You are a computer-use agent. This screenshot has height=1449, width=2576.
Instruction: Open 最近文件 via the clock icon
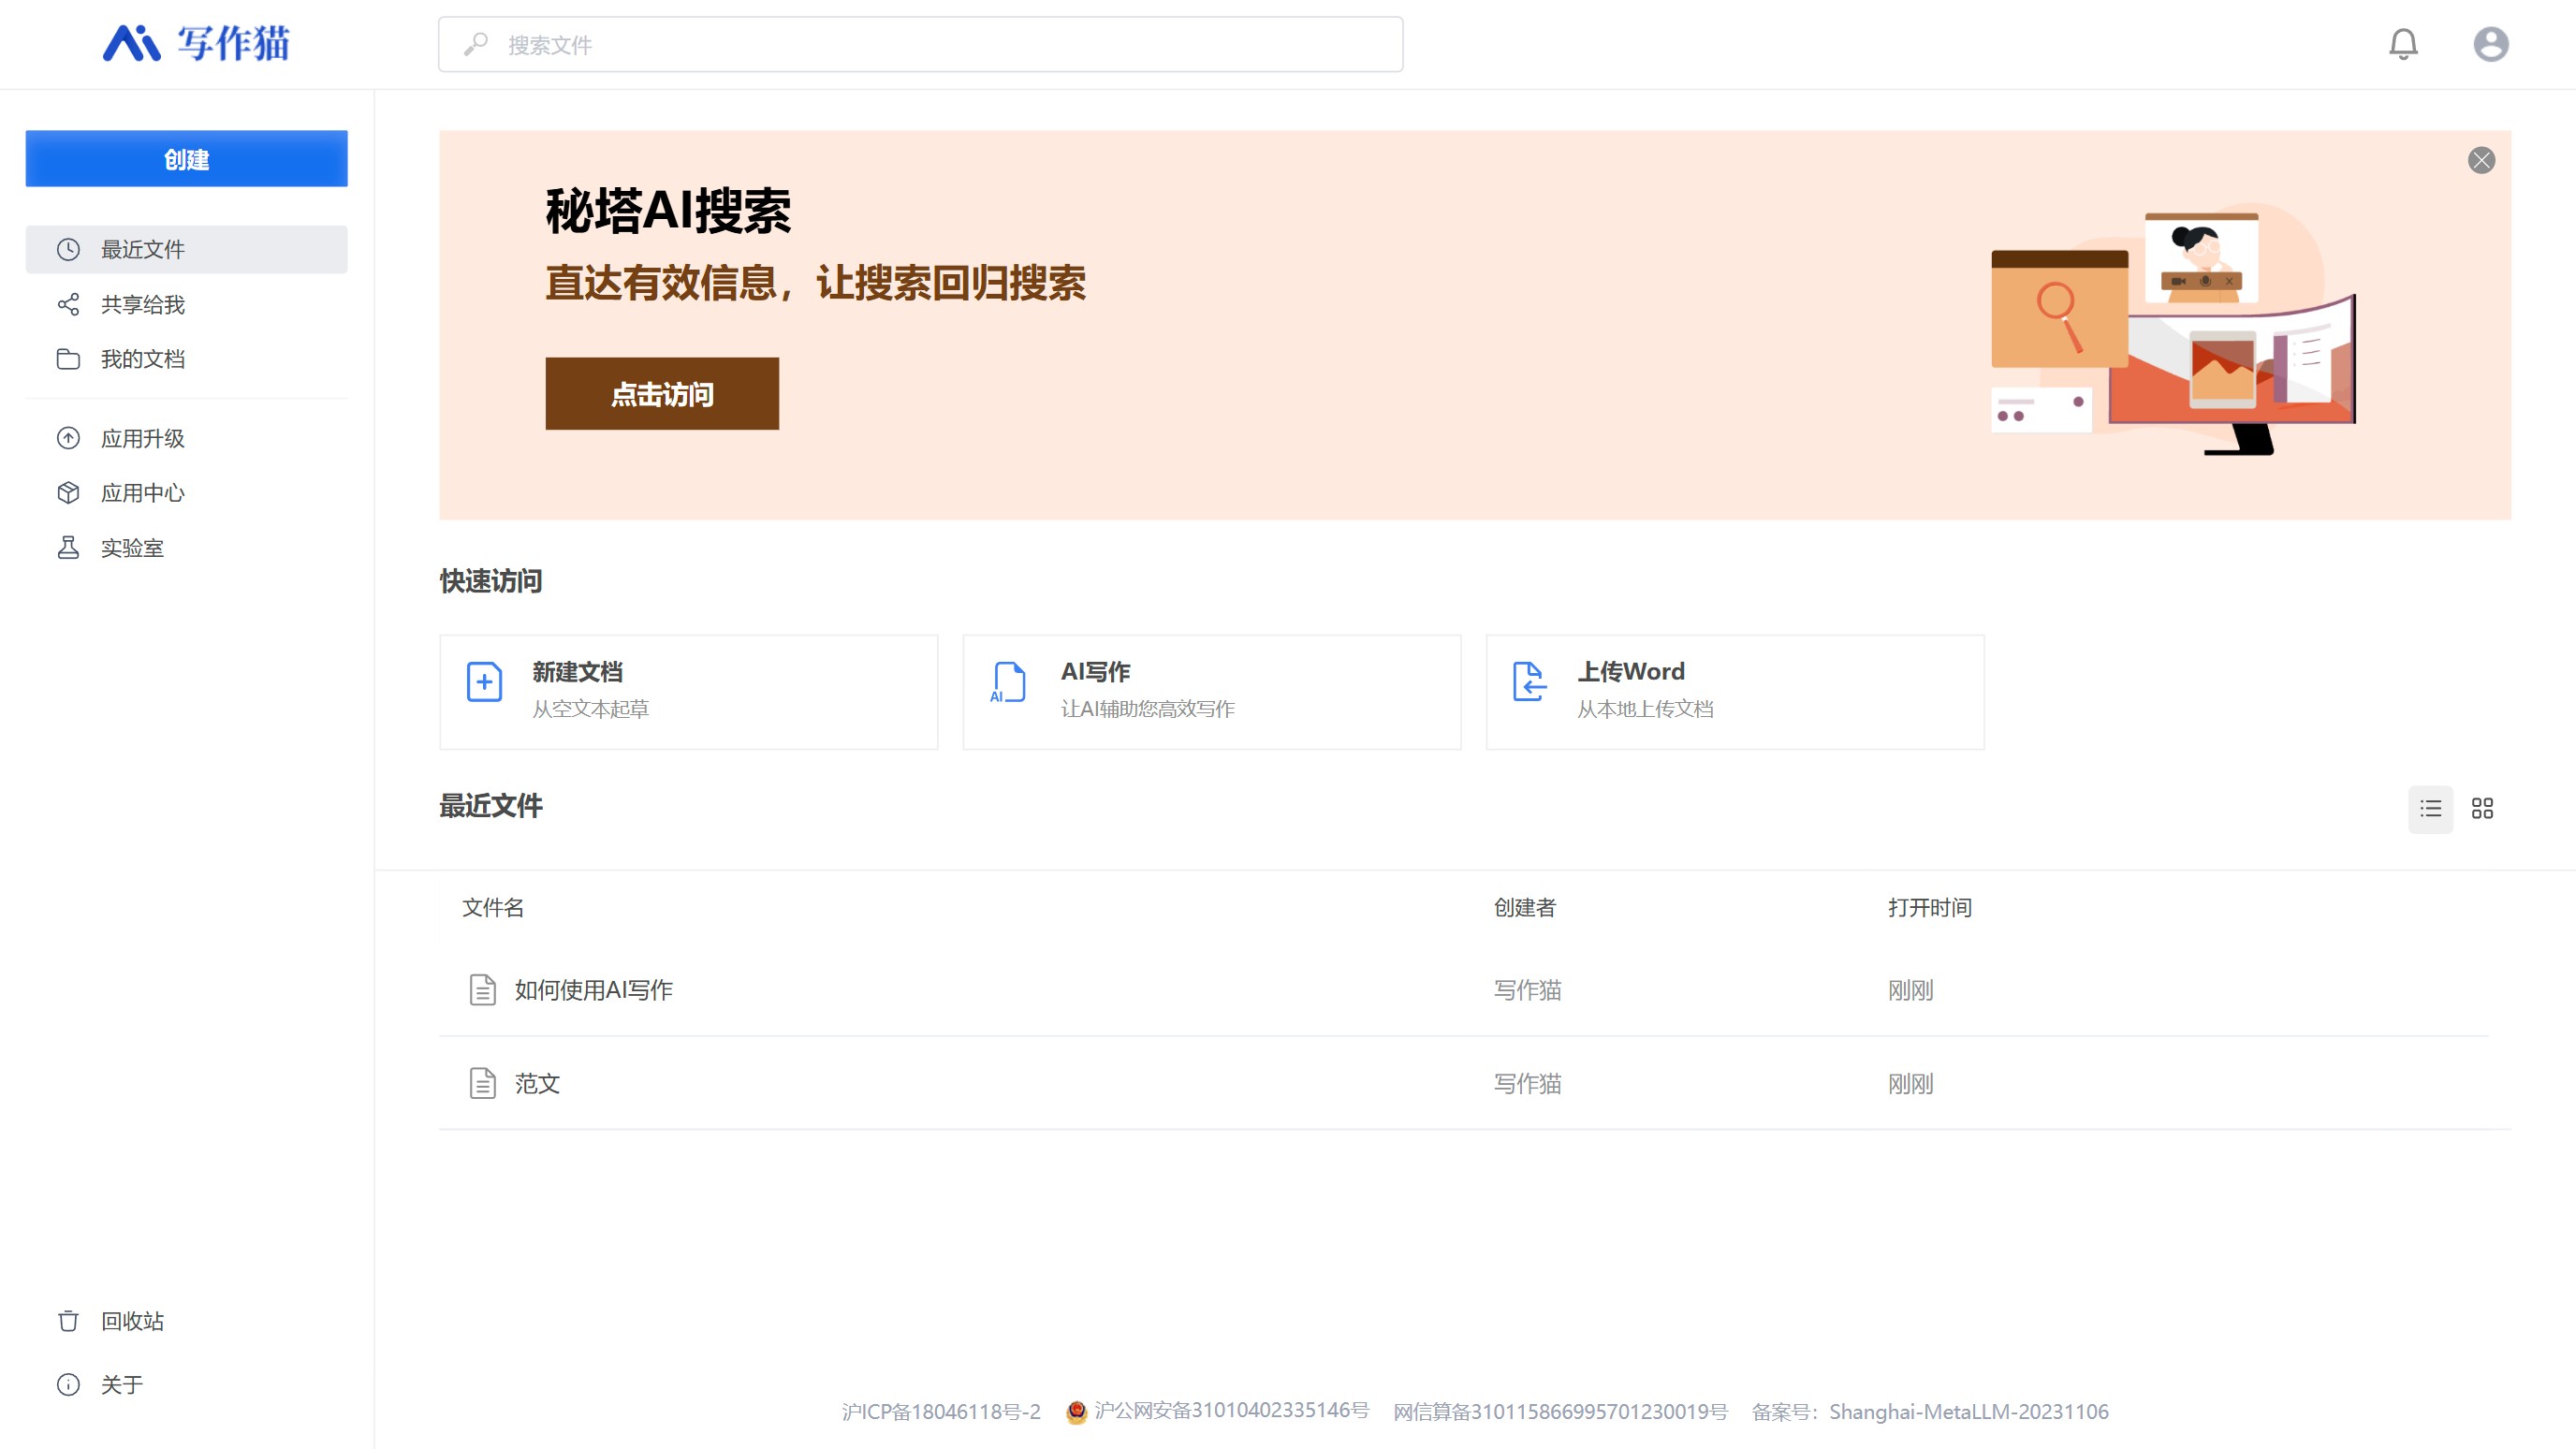pyautogui.click(x=68, y=249)
